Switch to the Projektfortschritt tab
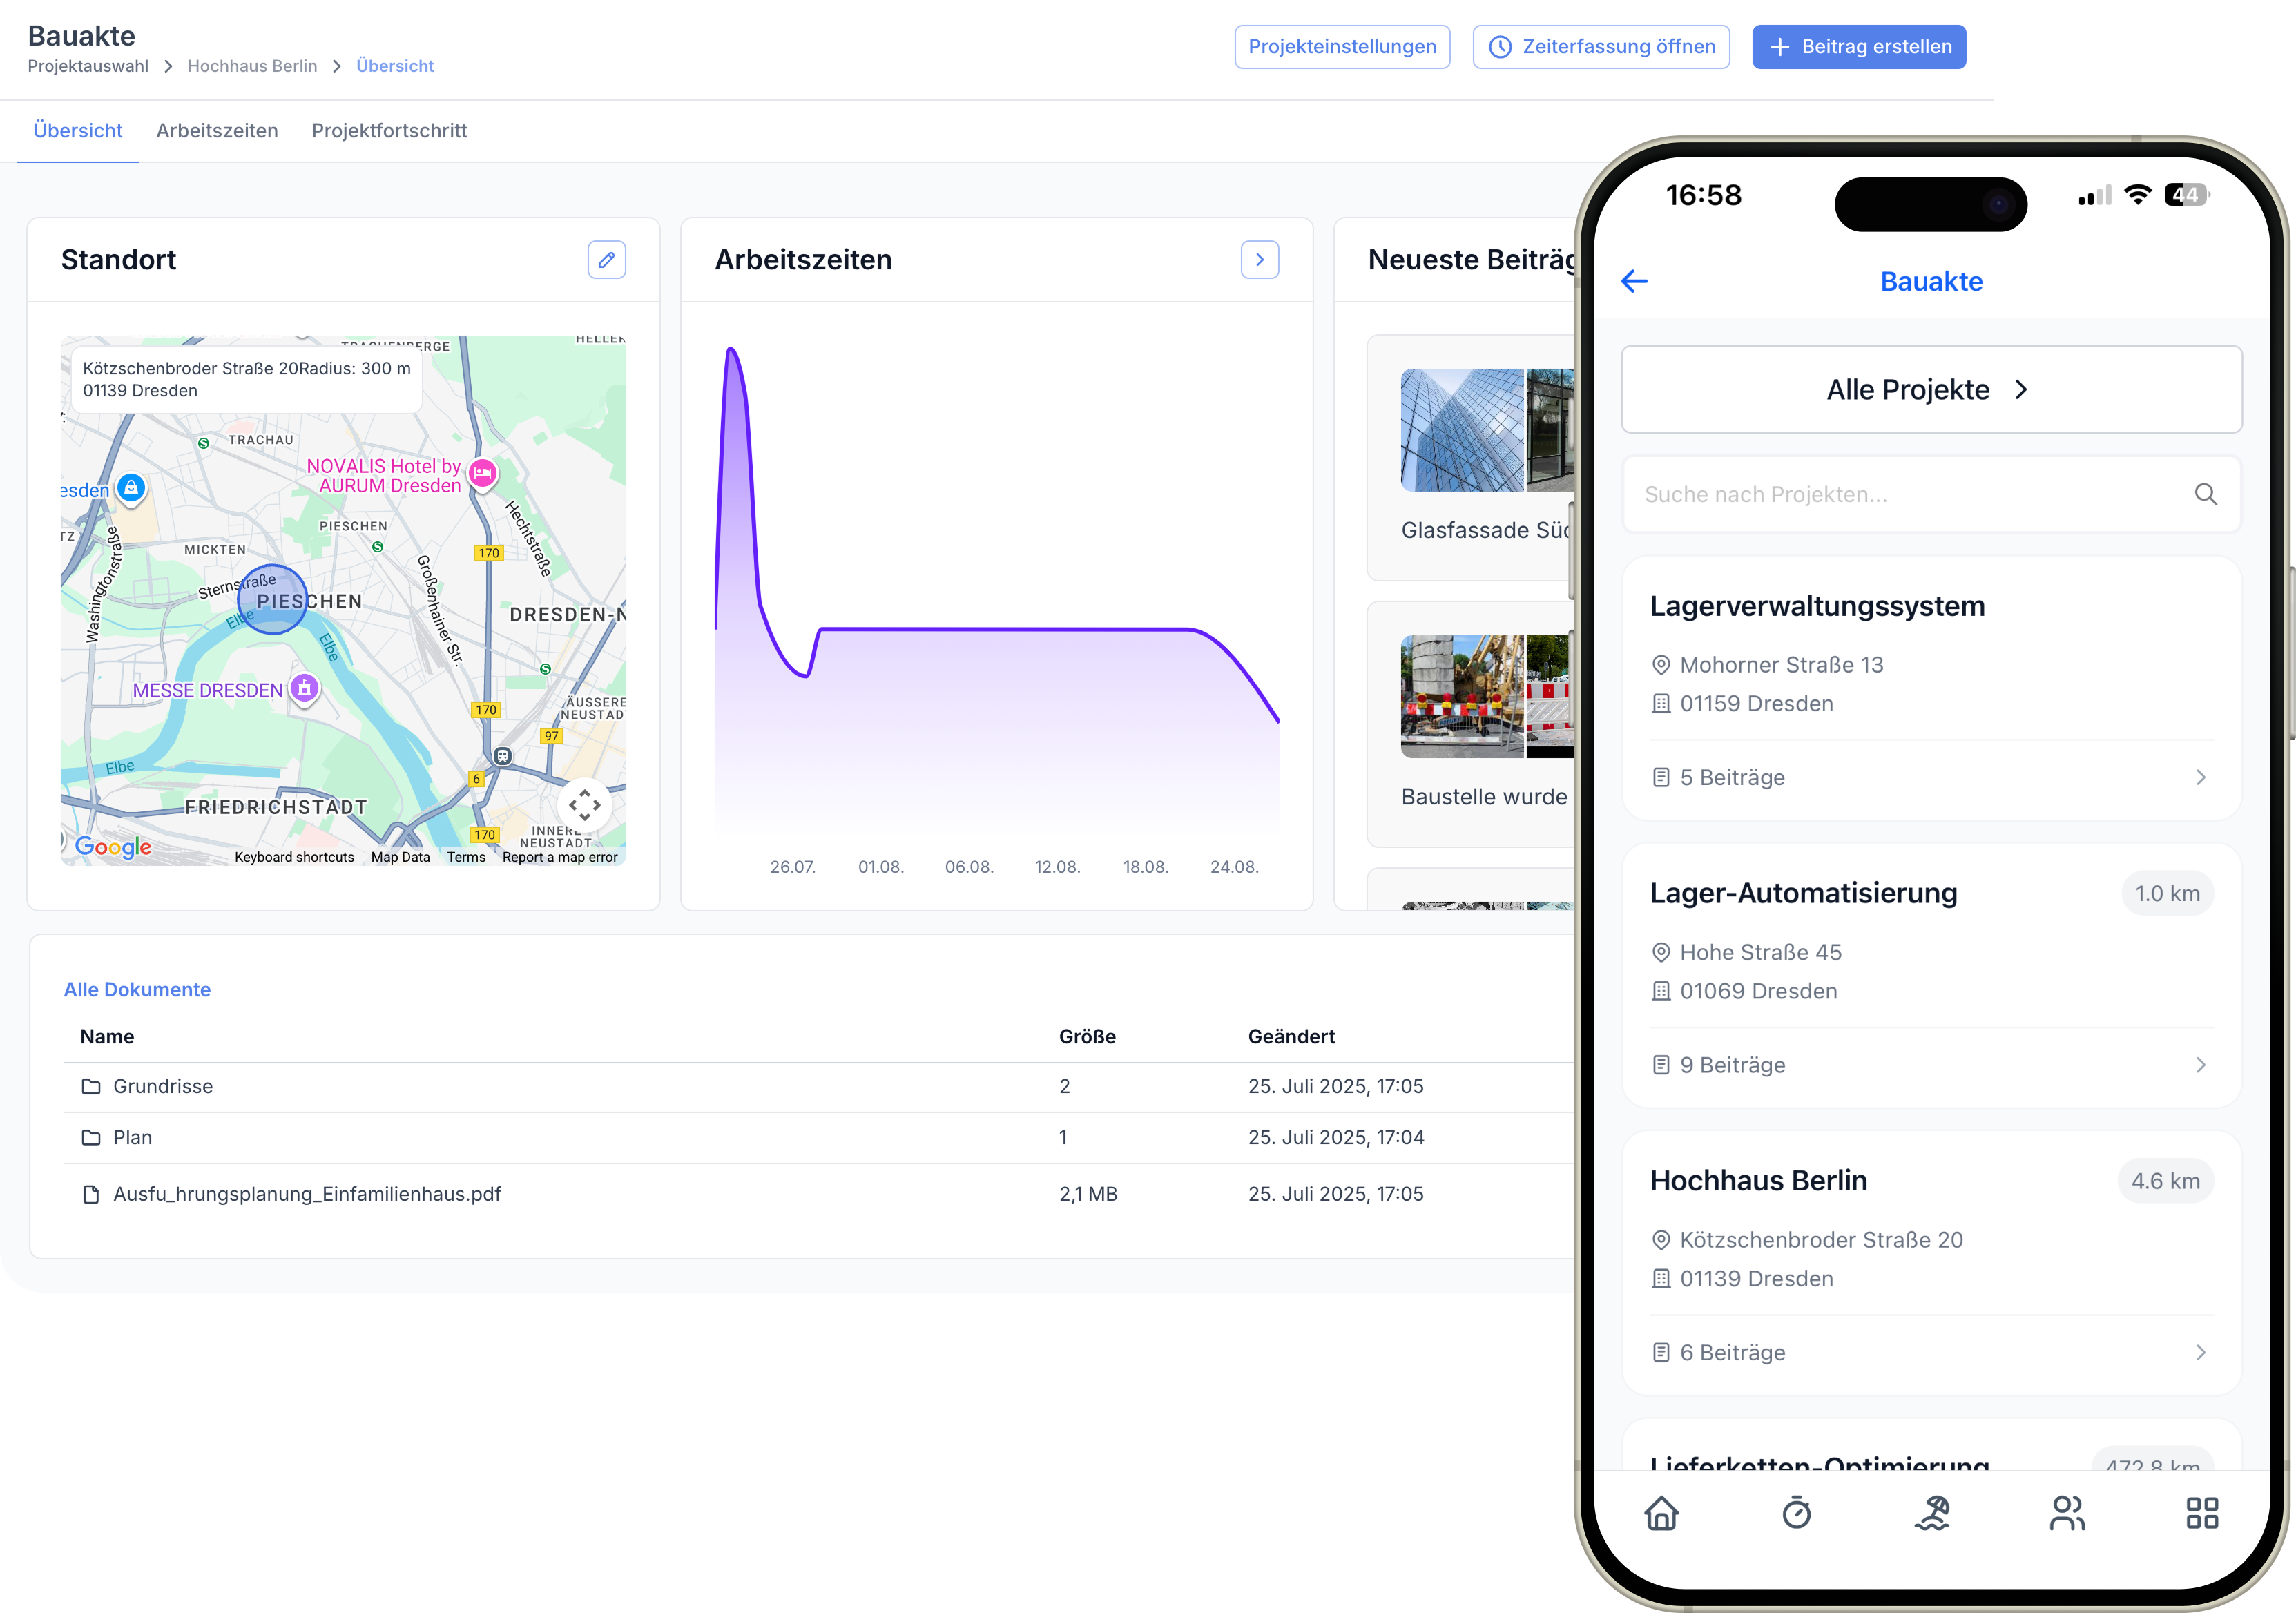The image size is (2296, 1613). pyautogui.click(x=389, y=131)
